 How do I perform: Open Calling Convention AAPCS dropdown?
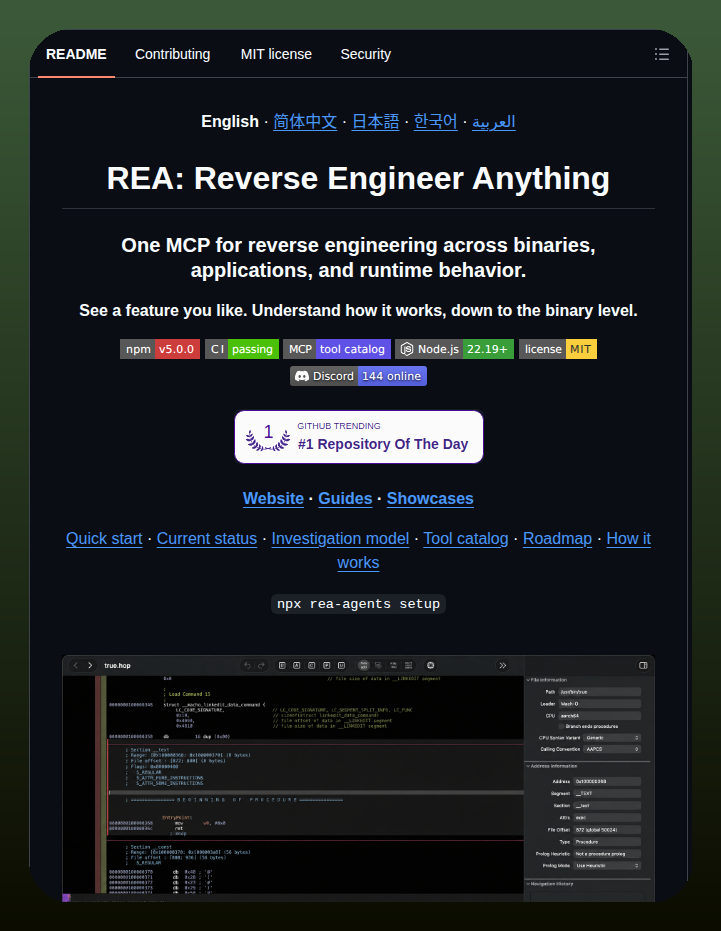point(612,749)
